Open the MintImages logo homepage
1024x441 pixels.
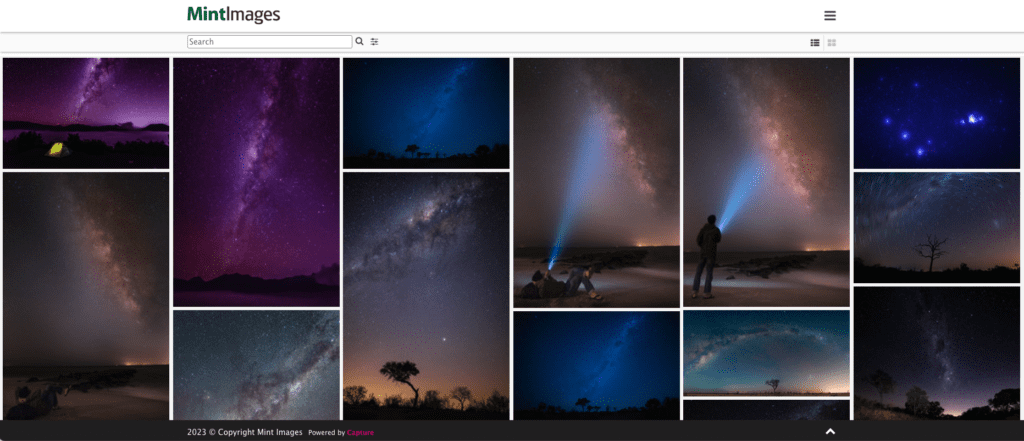click(x=234, y=14)
